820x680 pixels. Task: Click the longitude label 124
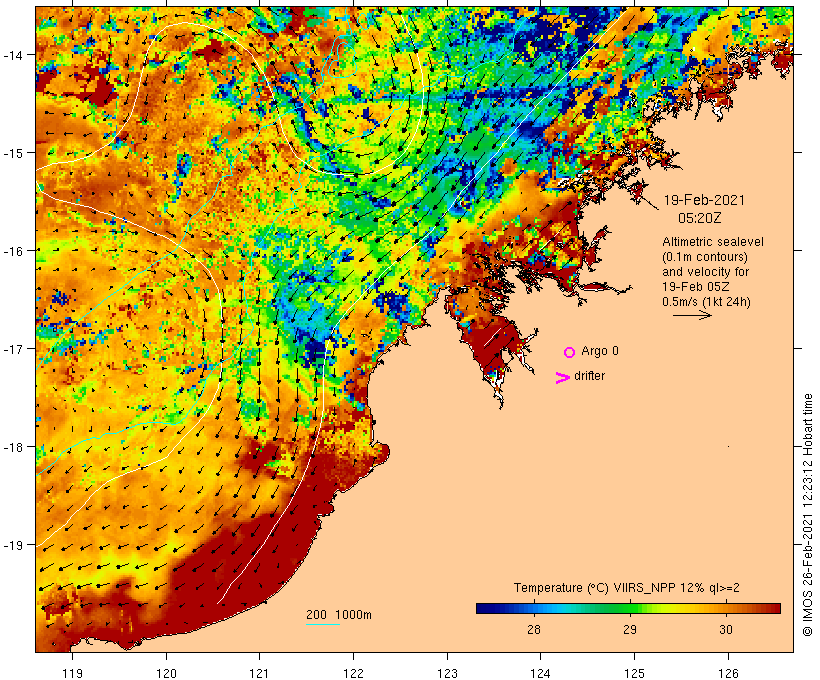coord(541,673)
